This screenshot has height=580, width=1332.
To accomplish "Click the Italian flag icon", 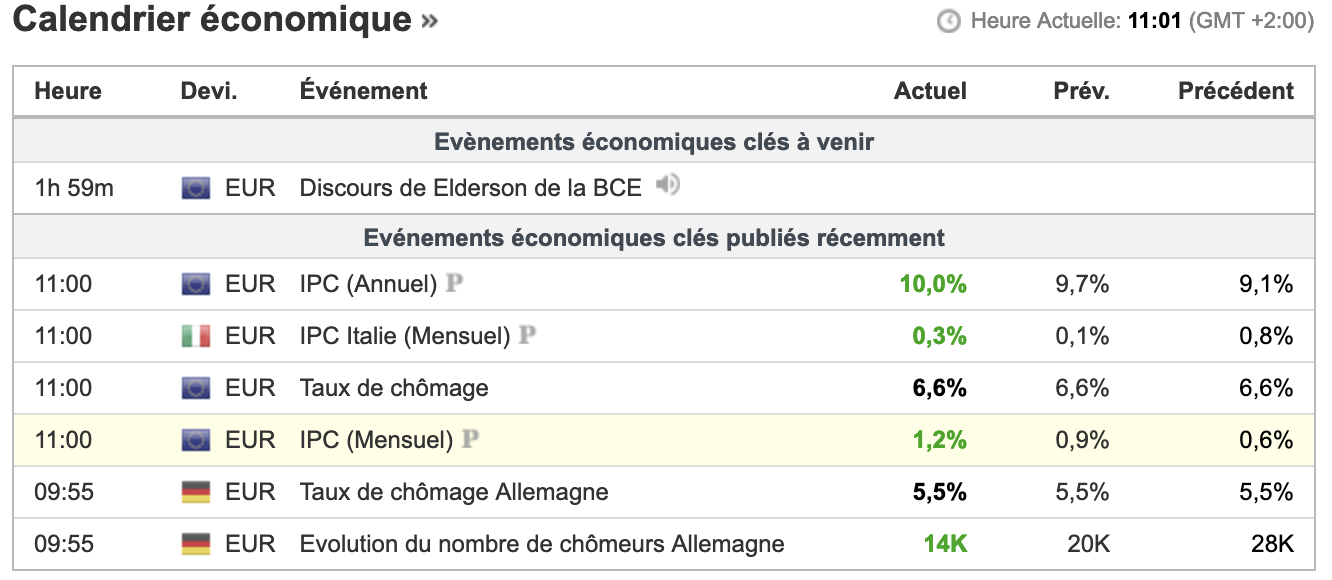I will coord(196,337).
